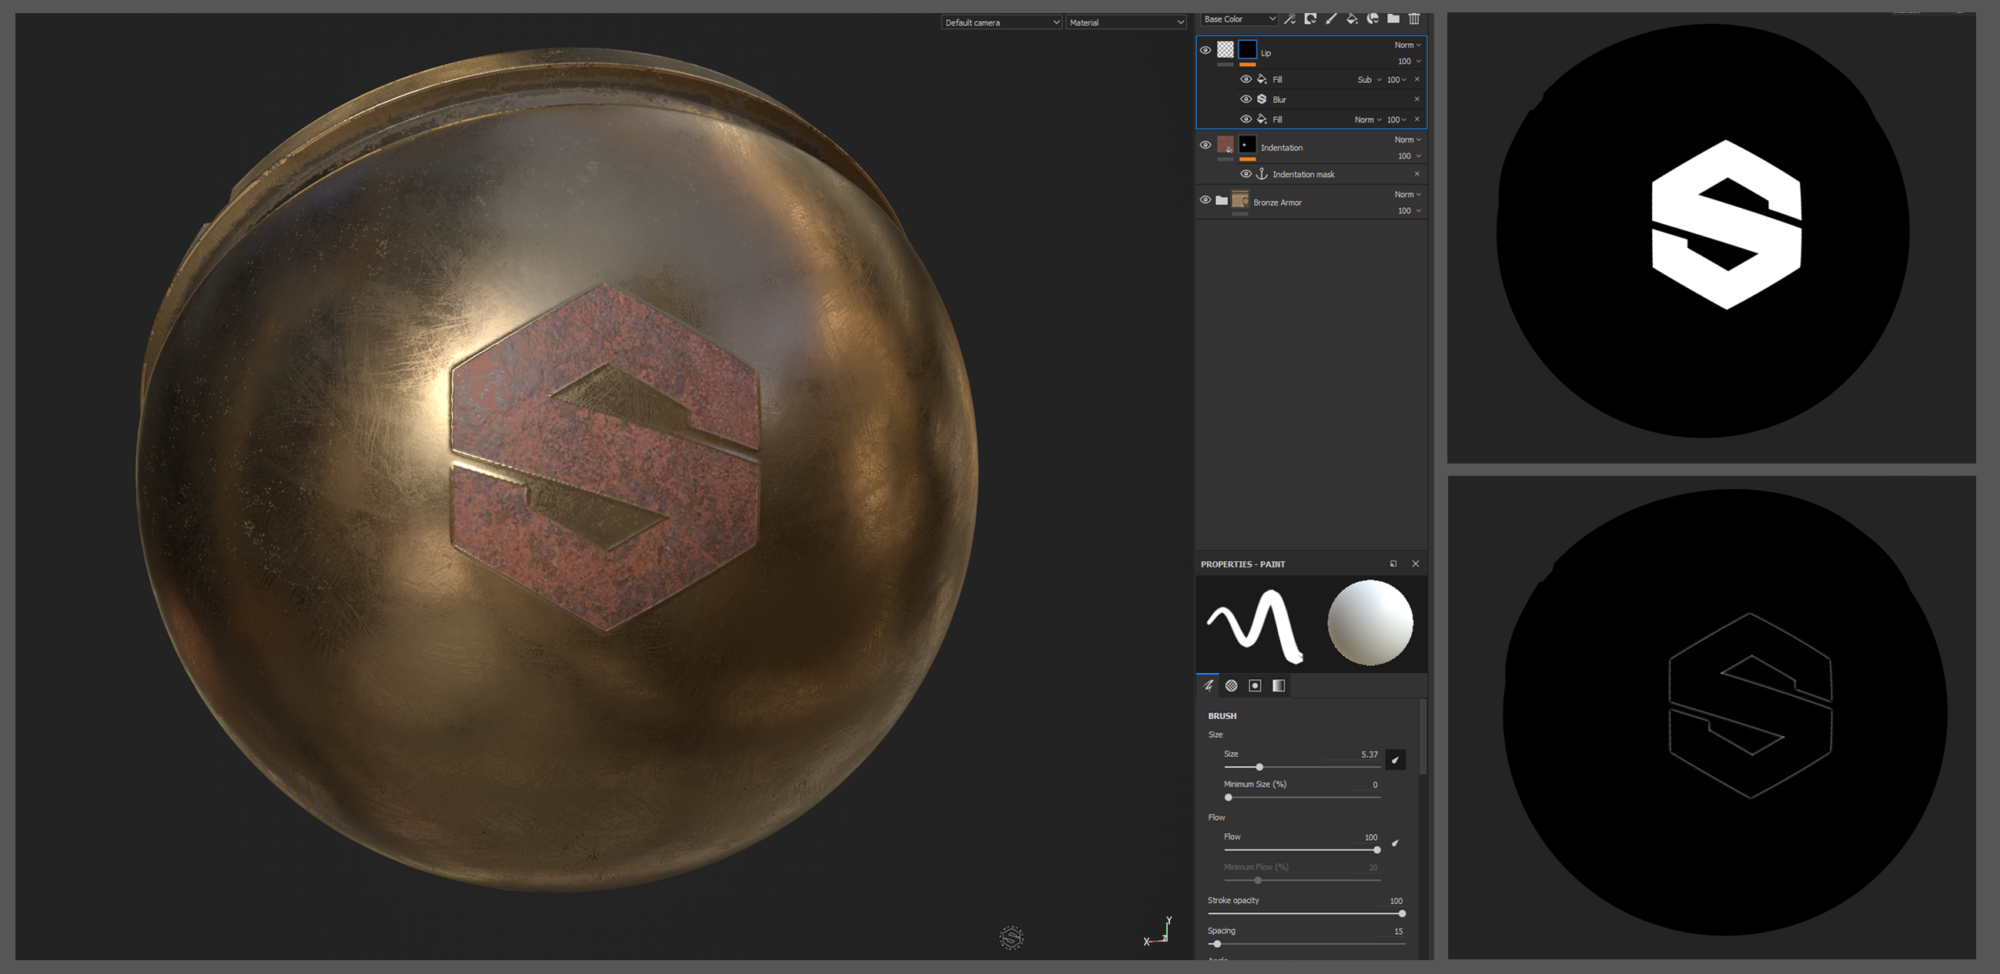
Task: Click the Stroke opacity slider
Action: 1305,914
